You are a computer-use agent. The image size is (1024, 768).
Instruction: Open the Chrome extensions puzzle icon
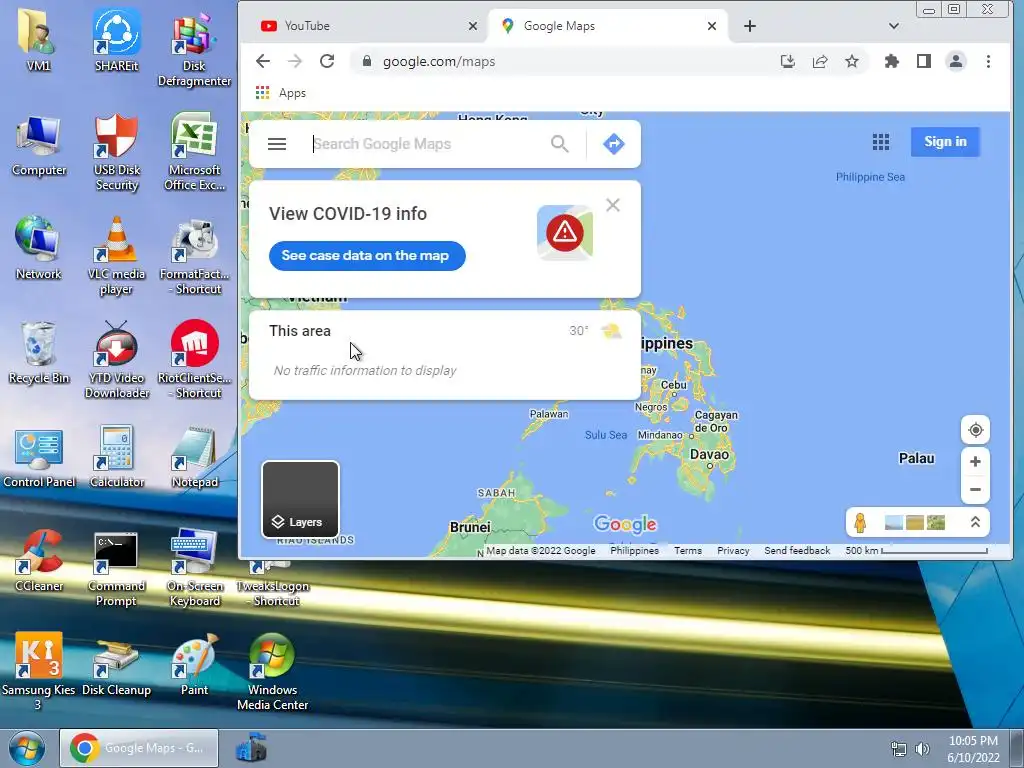(891, 61)
